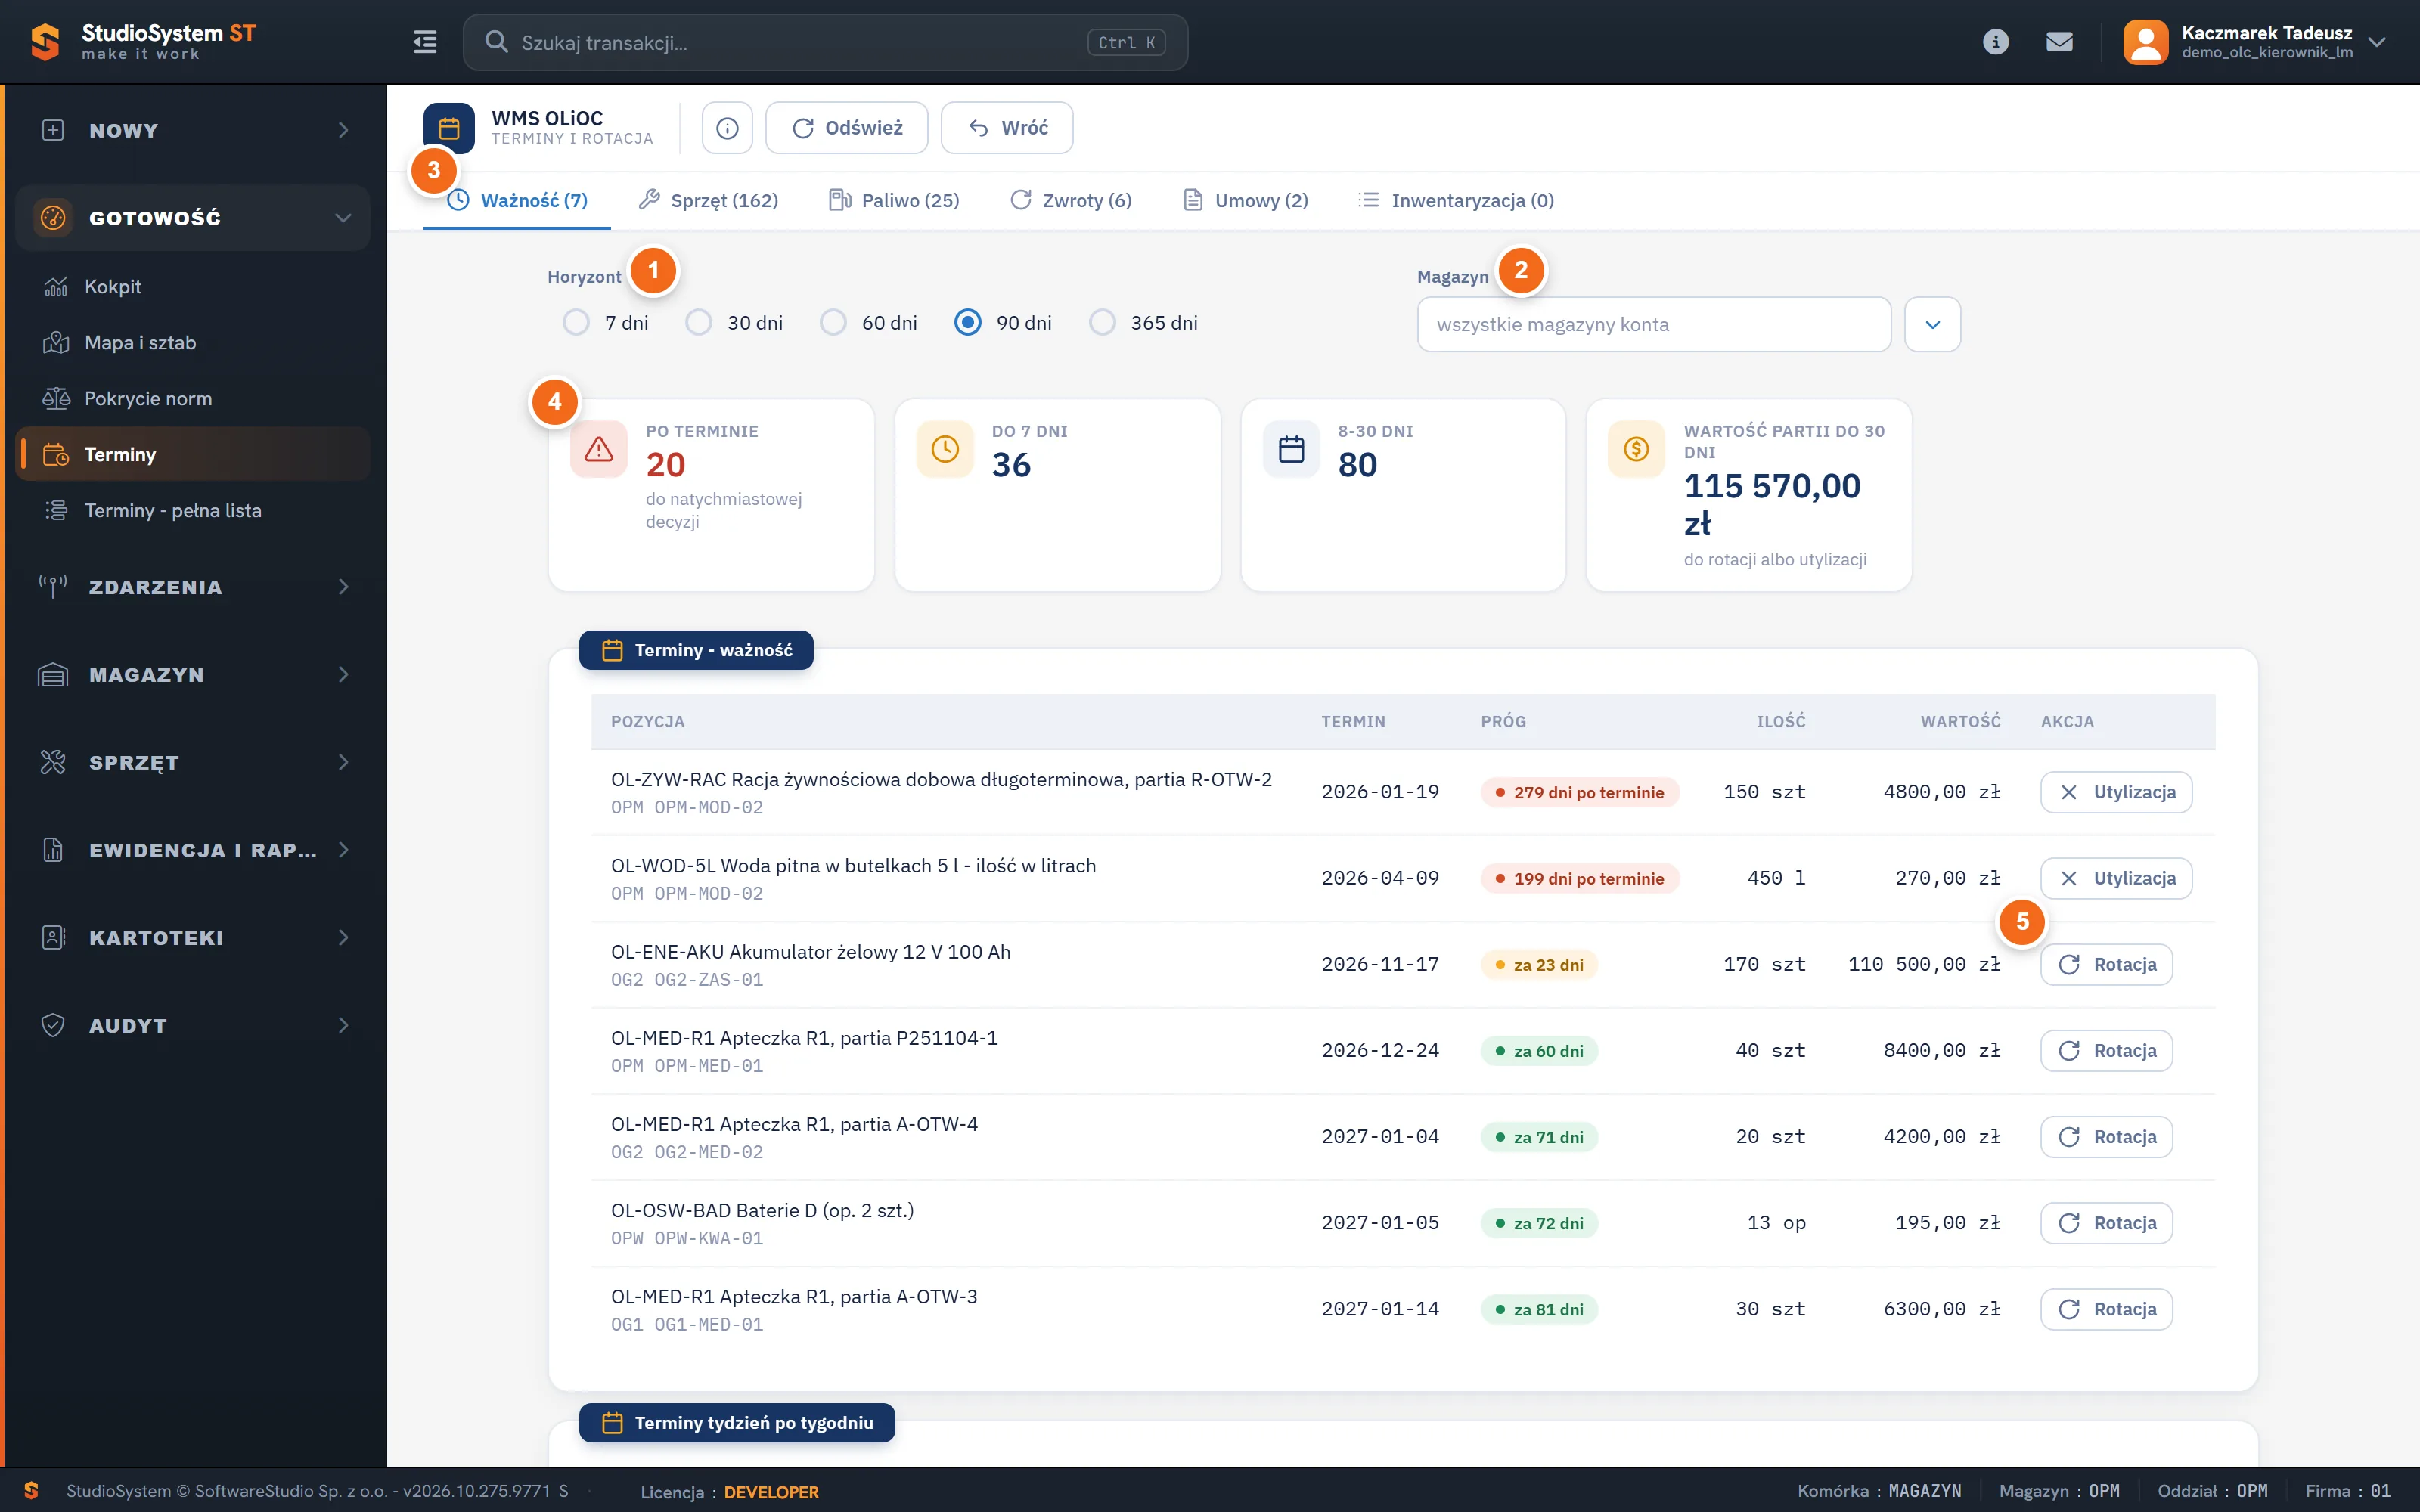Open Kokpit in the sidebar
Image resolution: width=2420 pixels, height=1512 pixels.
[113, 287]
